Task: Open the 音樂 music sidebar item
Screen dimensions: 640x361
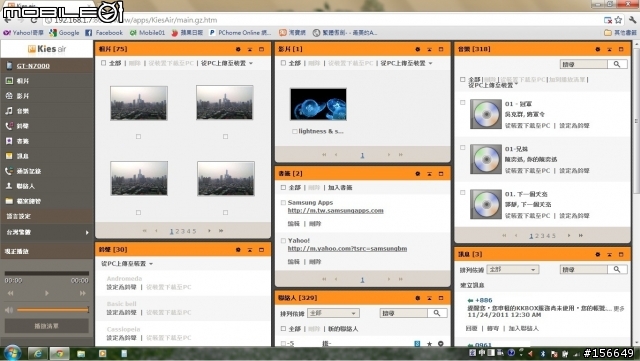Action: click(x=23, y=111)
